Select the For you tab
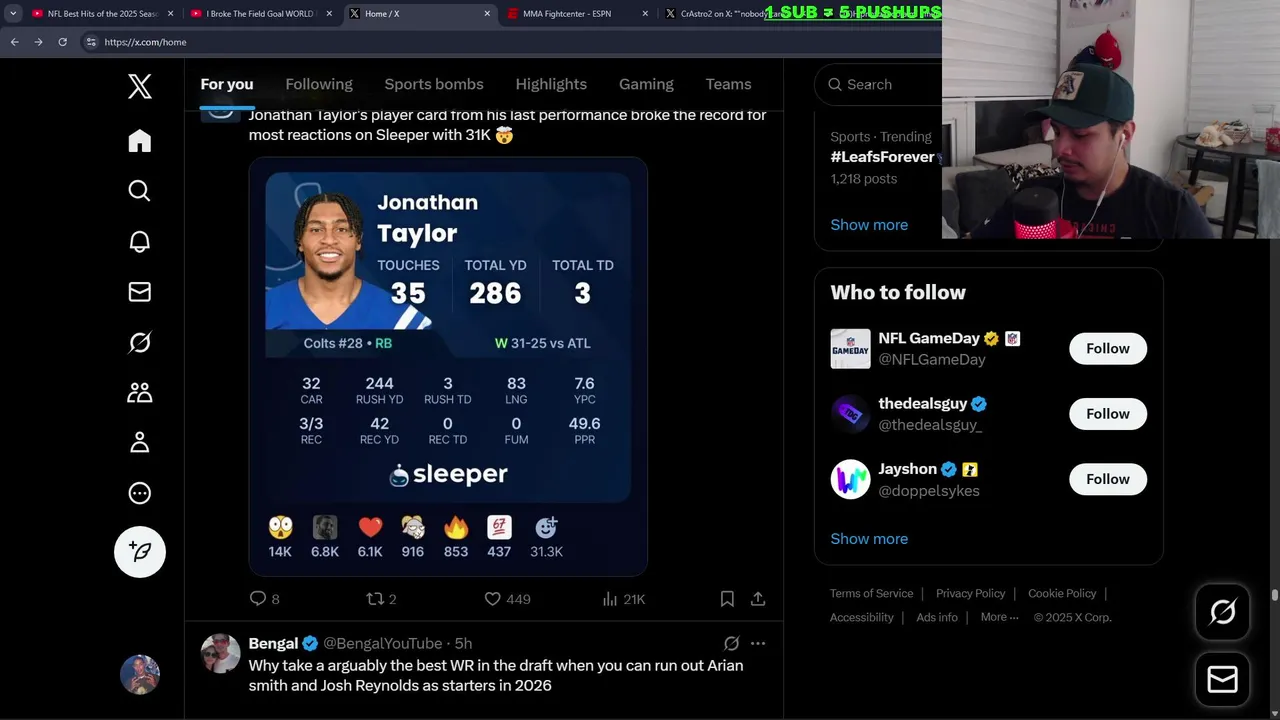 227,84
